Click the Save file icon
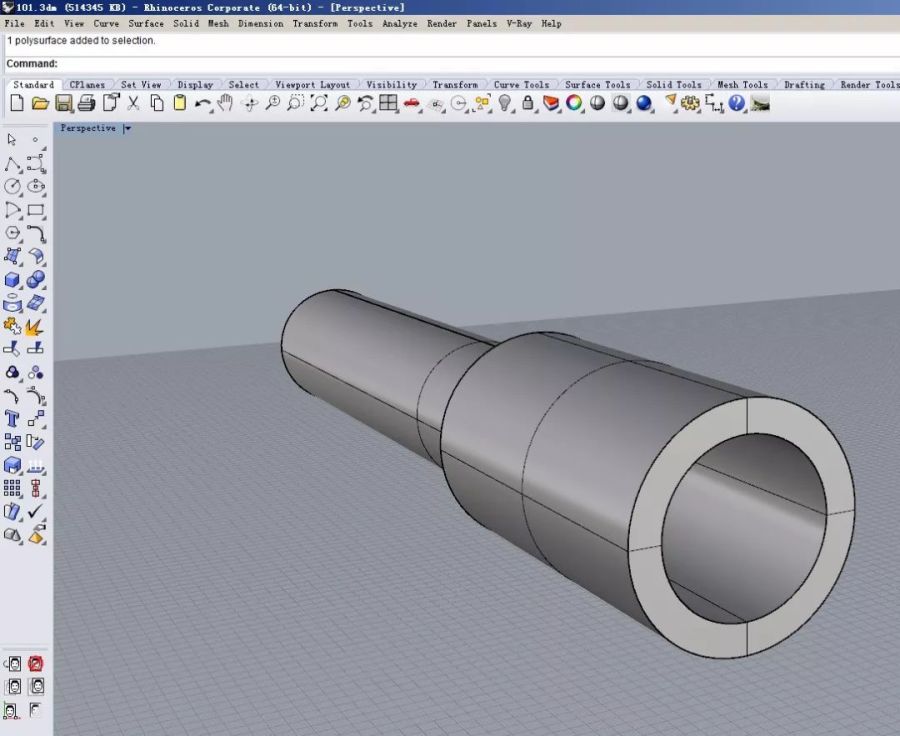This screenshot has height=736, width=900. click(64, 103)
